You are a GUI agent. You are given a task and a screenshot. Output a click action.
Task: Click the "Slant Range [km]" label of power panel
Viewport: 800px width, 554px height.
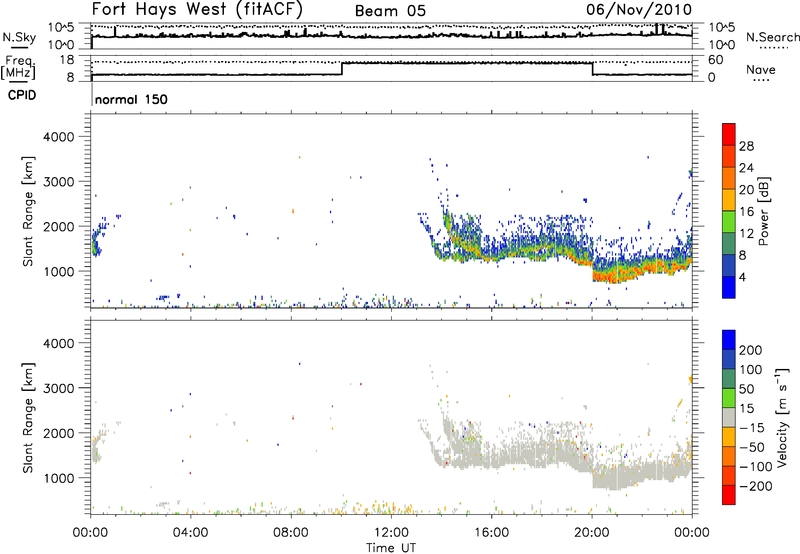point(28,211)
